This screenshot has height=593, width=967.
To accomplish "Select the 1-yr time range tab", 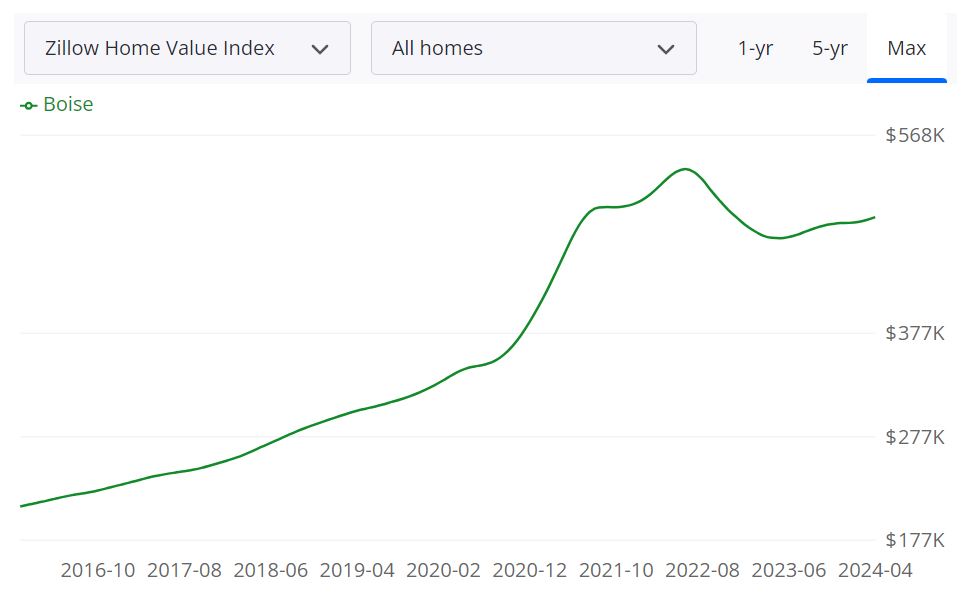I will (x=755, y=48).
